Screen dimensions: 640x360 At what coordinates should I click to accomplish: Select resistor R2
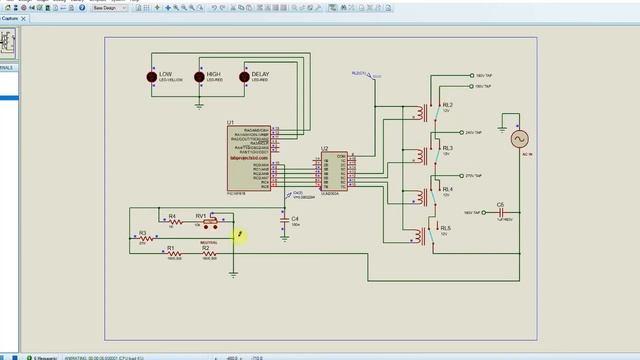click(209, 253)
